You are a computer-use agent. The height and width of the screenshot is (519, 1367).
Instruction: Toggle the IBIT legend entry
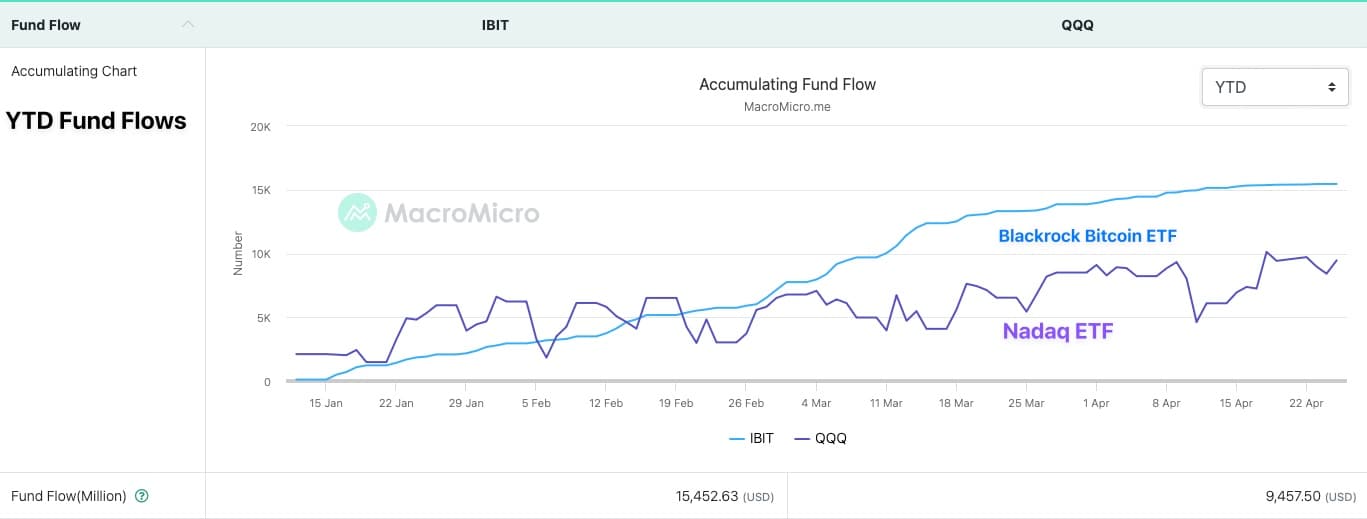tap(751, 438)
